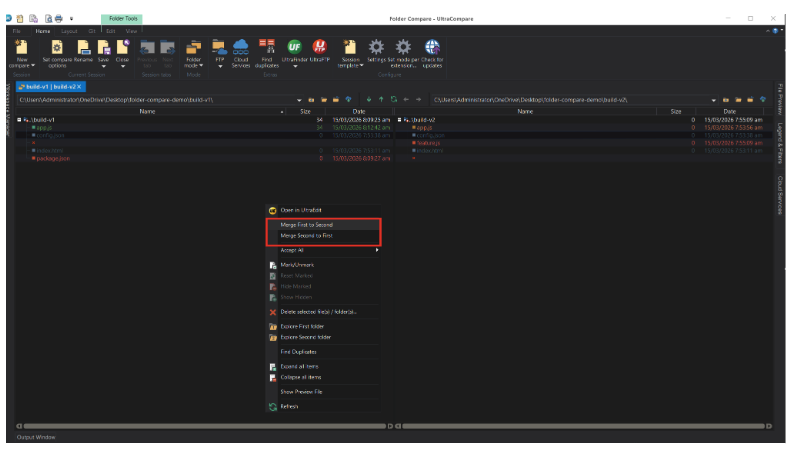Open the Close dropdown arrow

coord(123,66)
